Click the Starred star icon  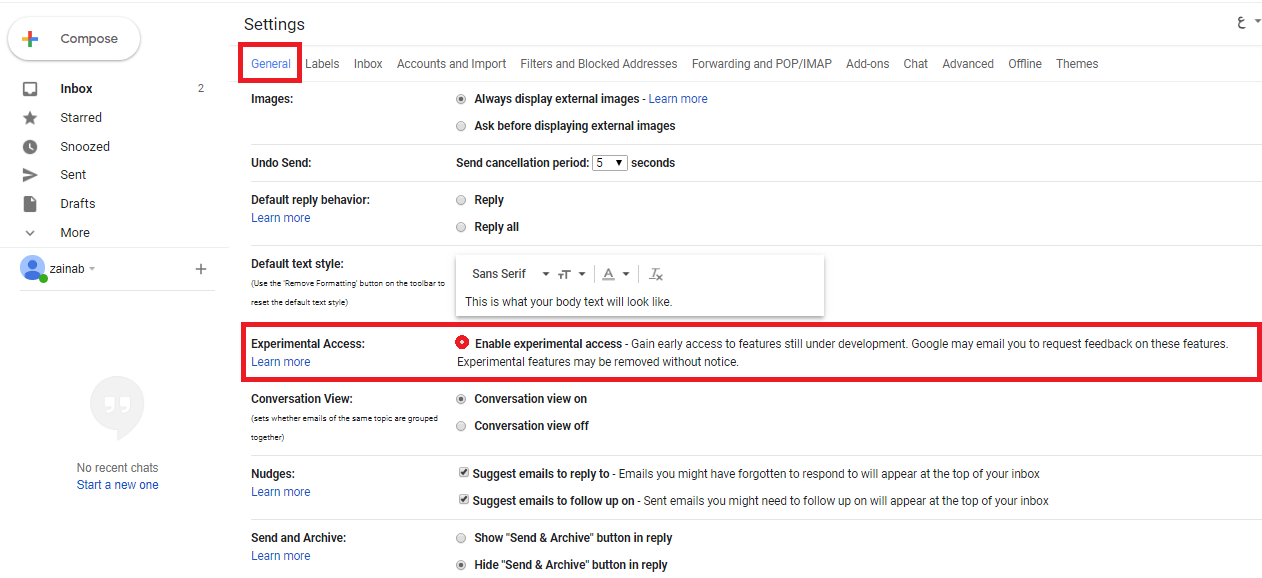click(x=30, y=118)
